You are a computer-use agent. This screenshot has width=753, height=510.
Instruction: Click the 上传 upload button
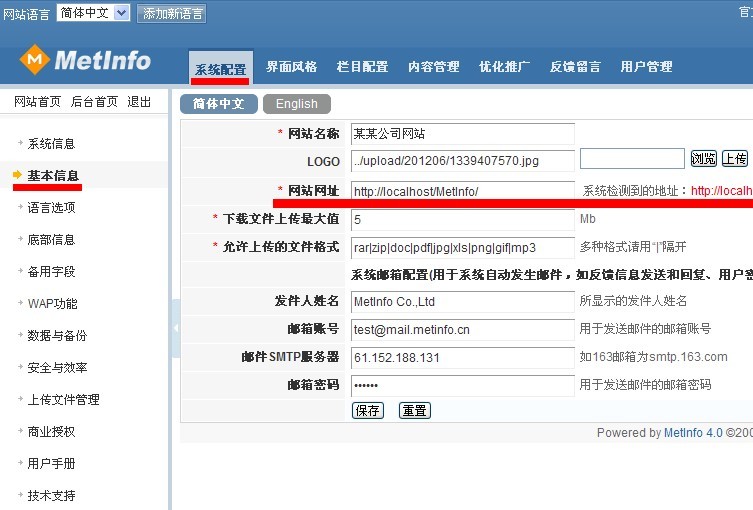[x=735, y=158]
